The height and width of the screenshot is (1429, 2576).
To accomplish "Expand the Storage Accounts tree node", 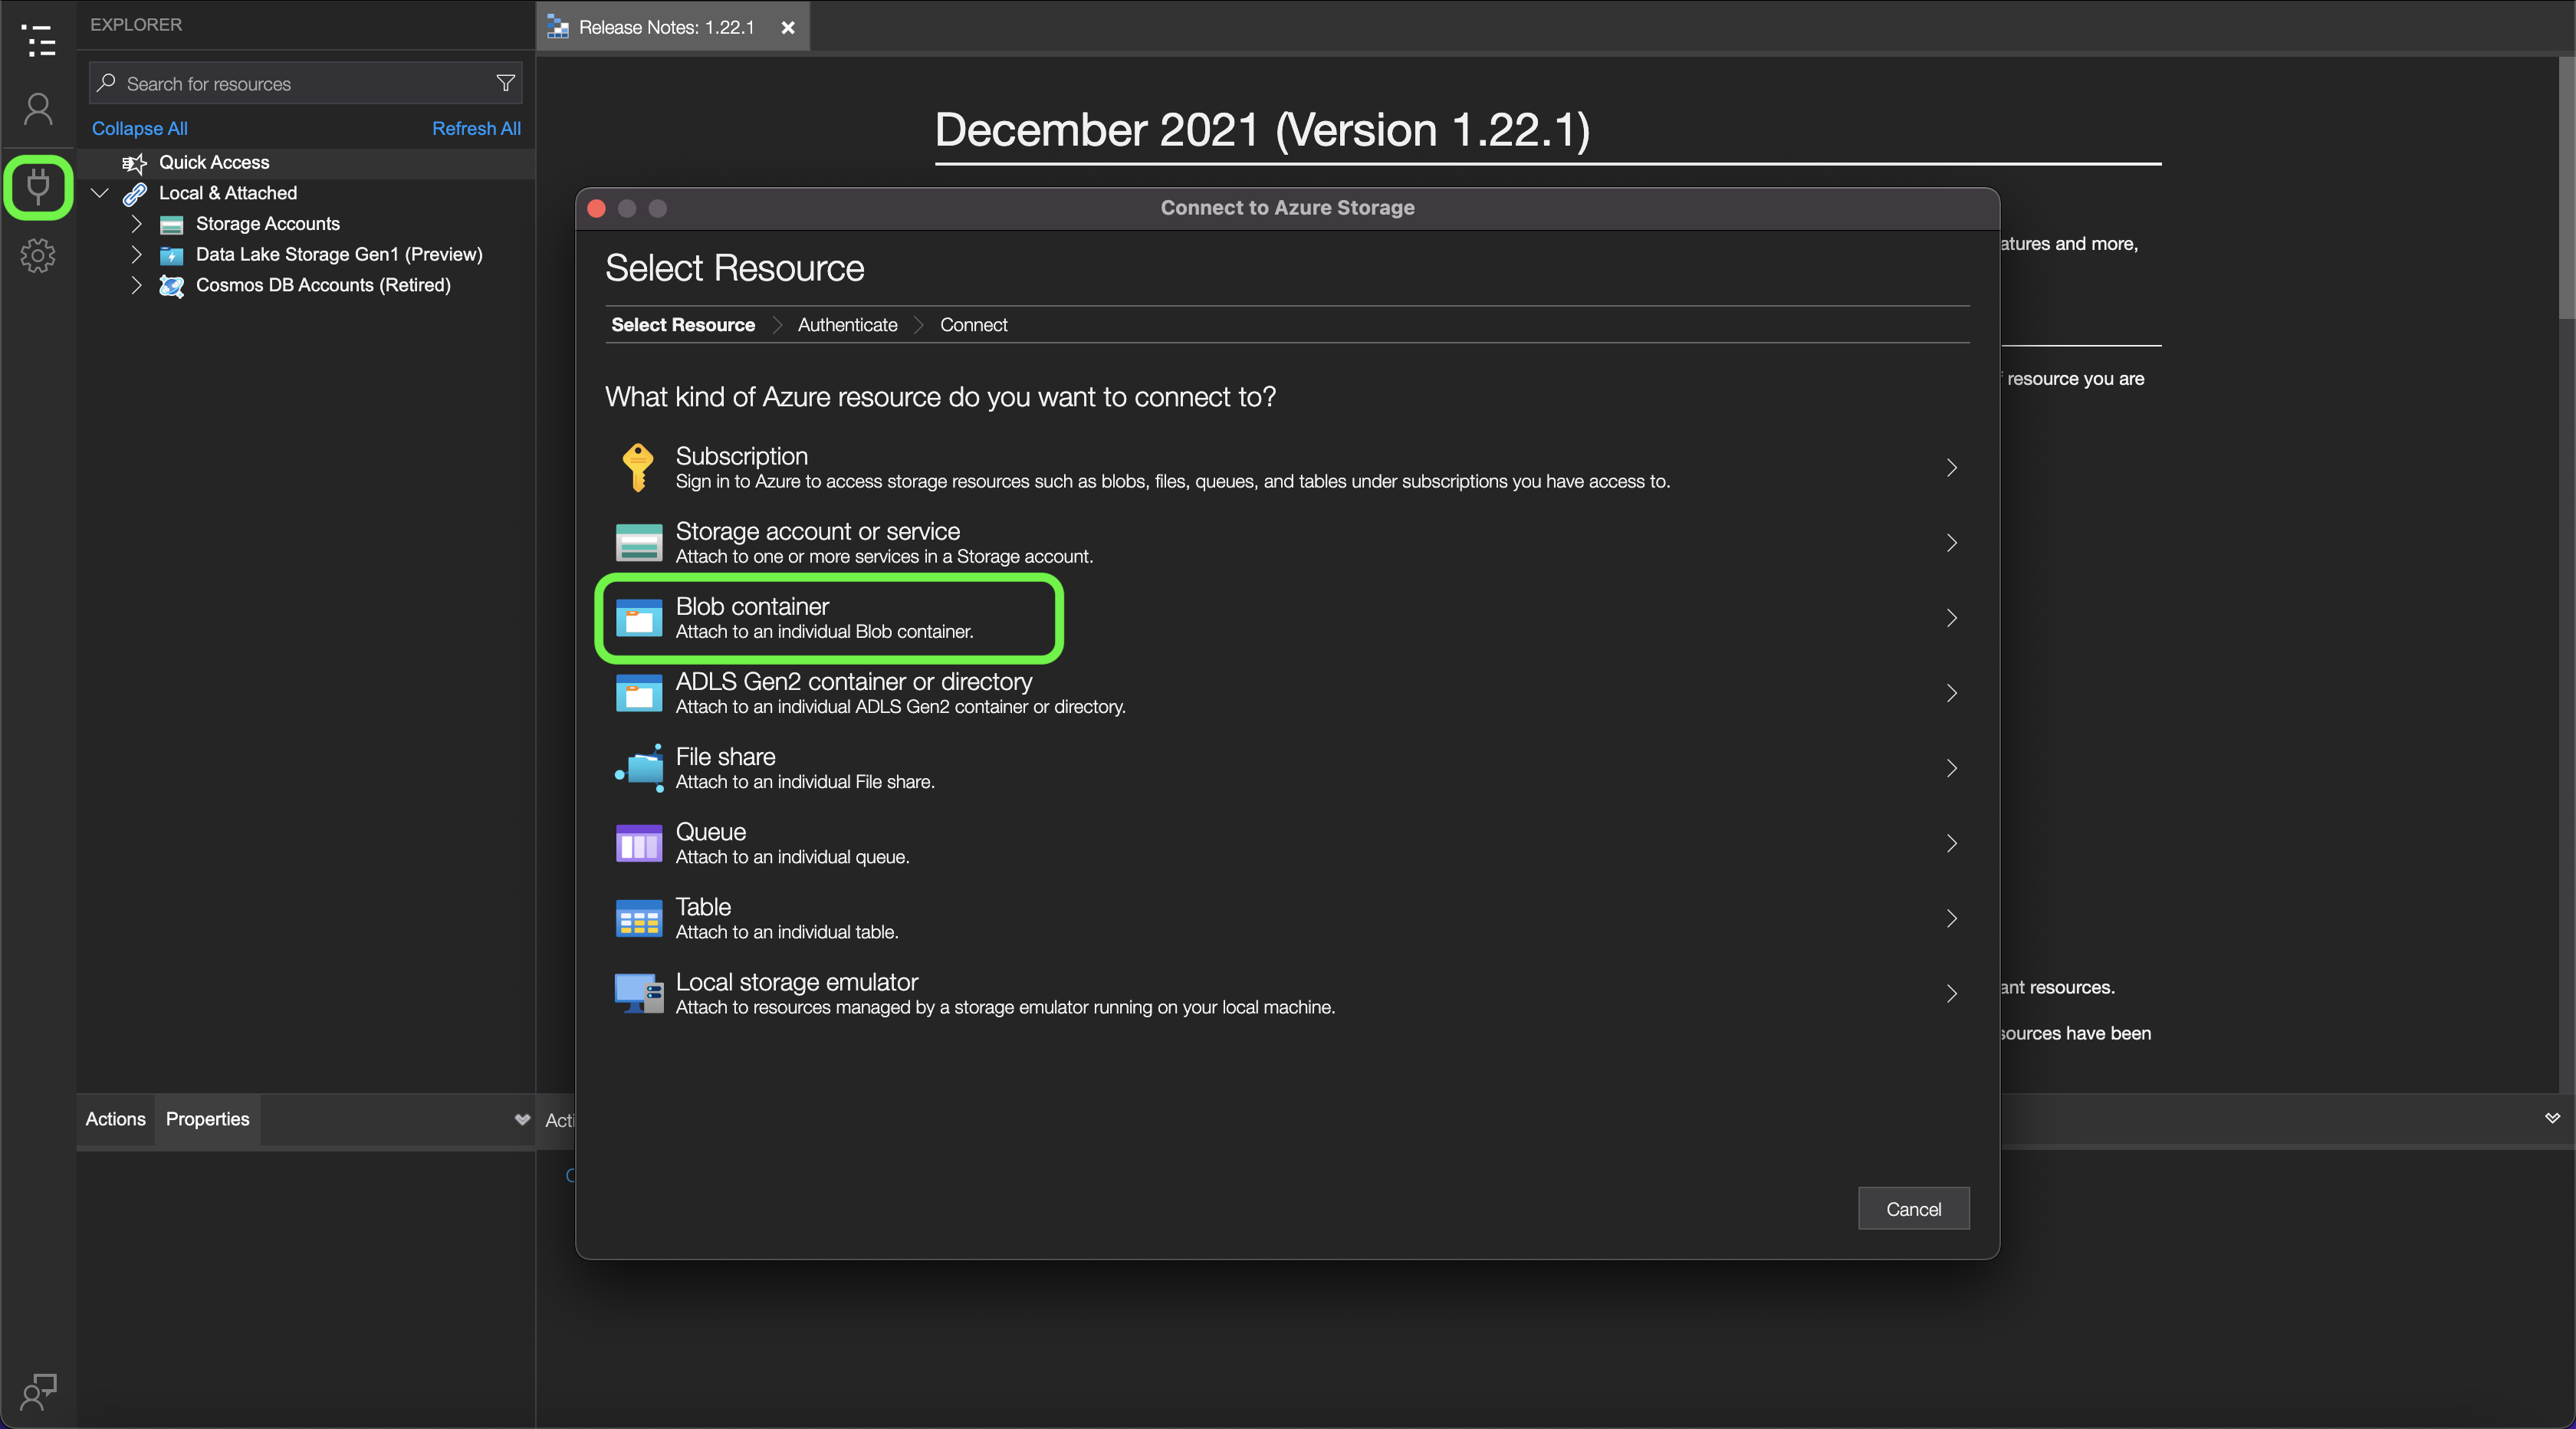I will point(137,224).
